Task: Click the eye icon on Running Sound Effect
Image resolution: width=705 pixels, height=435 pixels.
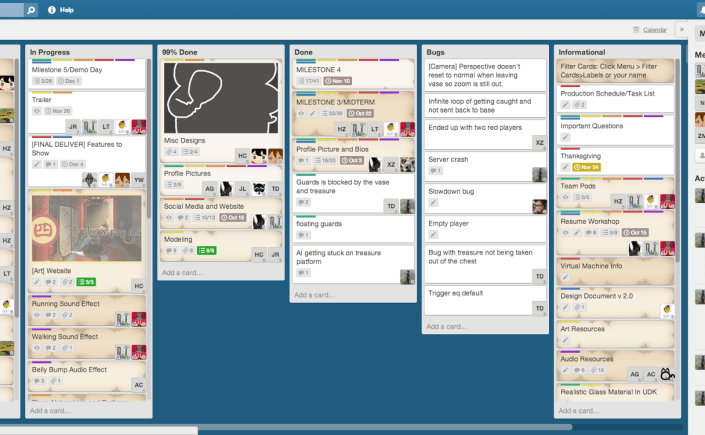Action: pos(36,316)
